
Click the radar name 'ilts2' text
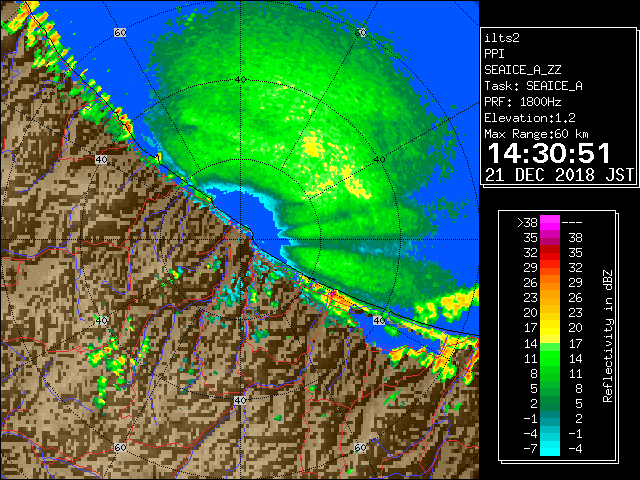[502, 38]
